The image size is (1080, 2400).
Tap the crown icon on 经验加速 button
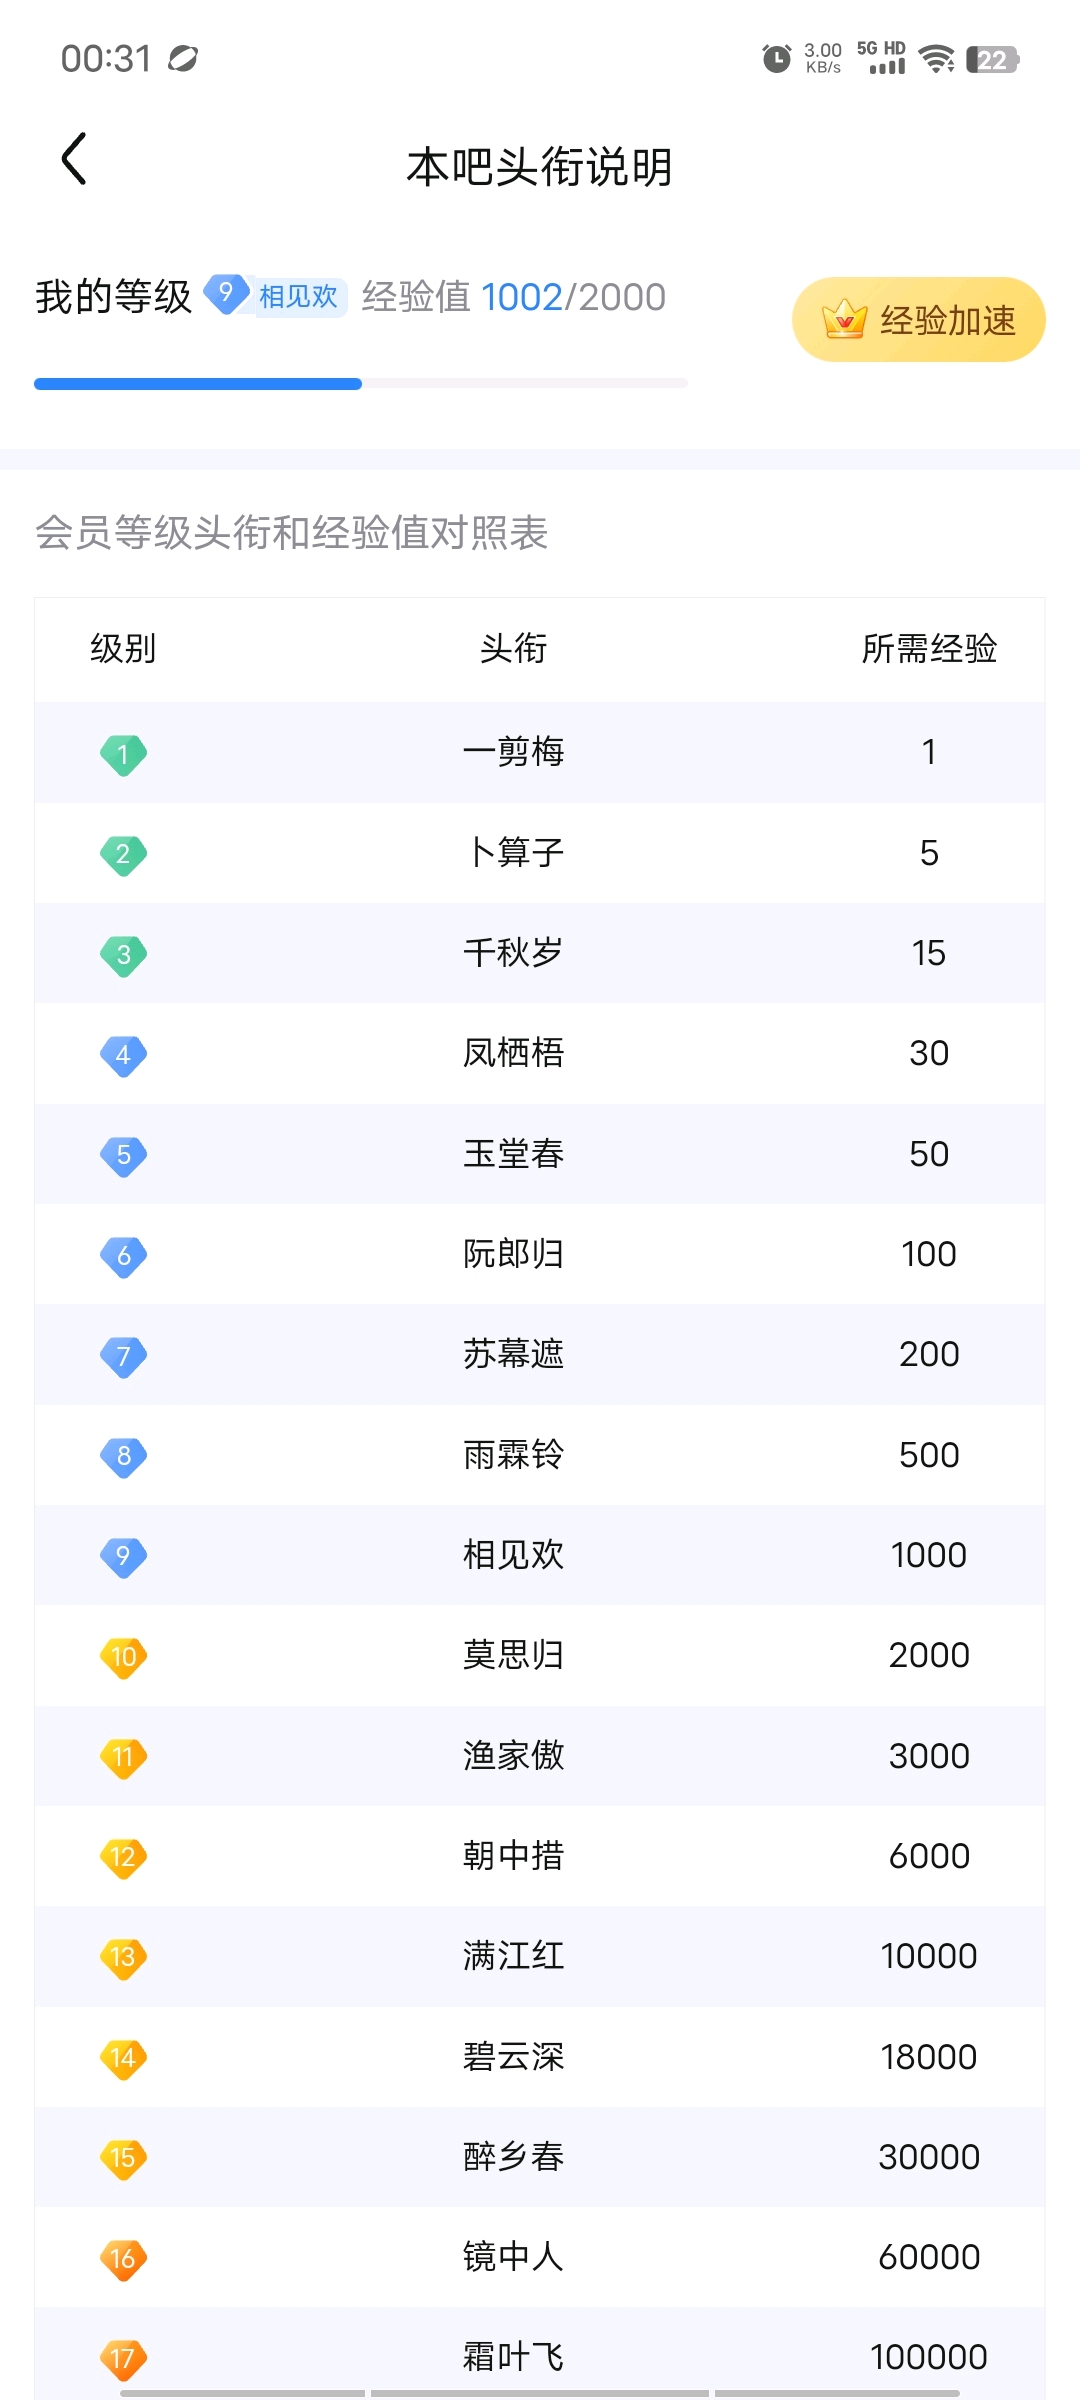click(843, 320)
